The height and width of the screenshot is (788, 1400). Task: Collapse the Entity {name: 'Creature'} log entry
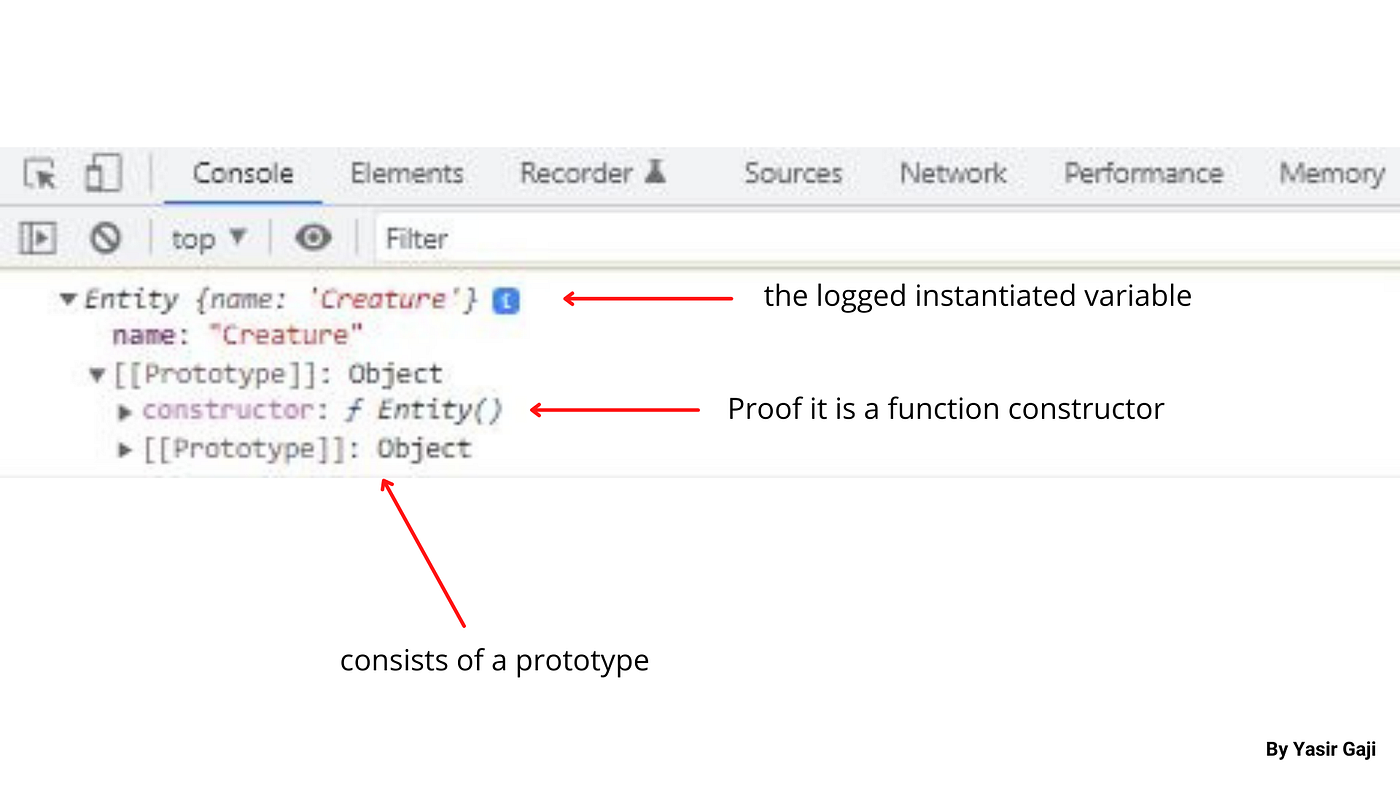(67, 298)
